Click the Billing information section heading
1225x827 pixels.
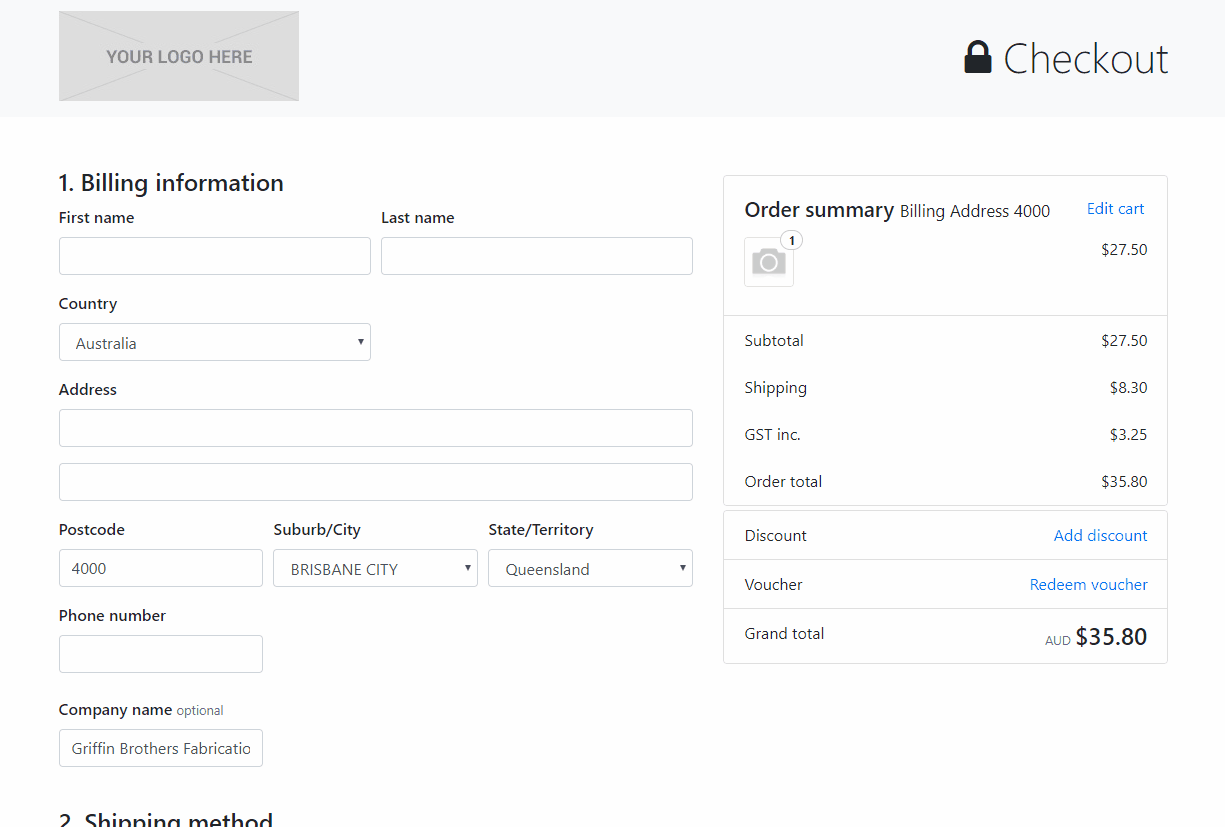click(x=171, y=183)
